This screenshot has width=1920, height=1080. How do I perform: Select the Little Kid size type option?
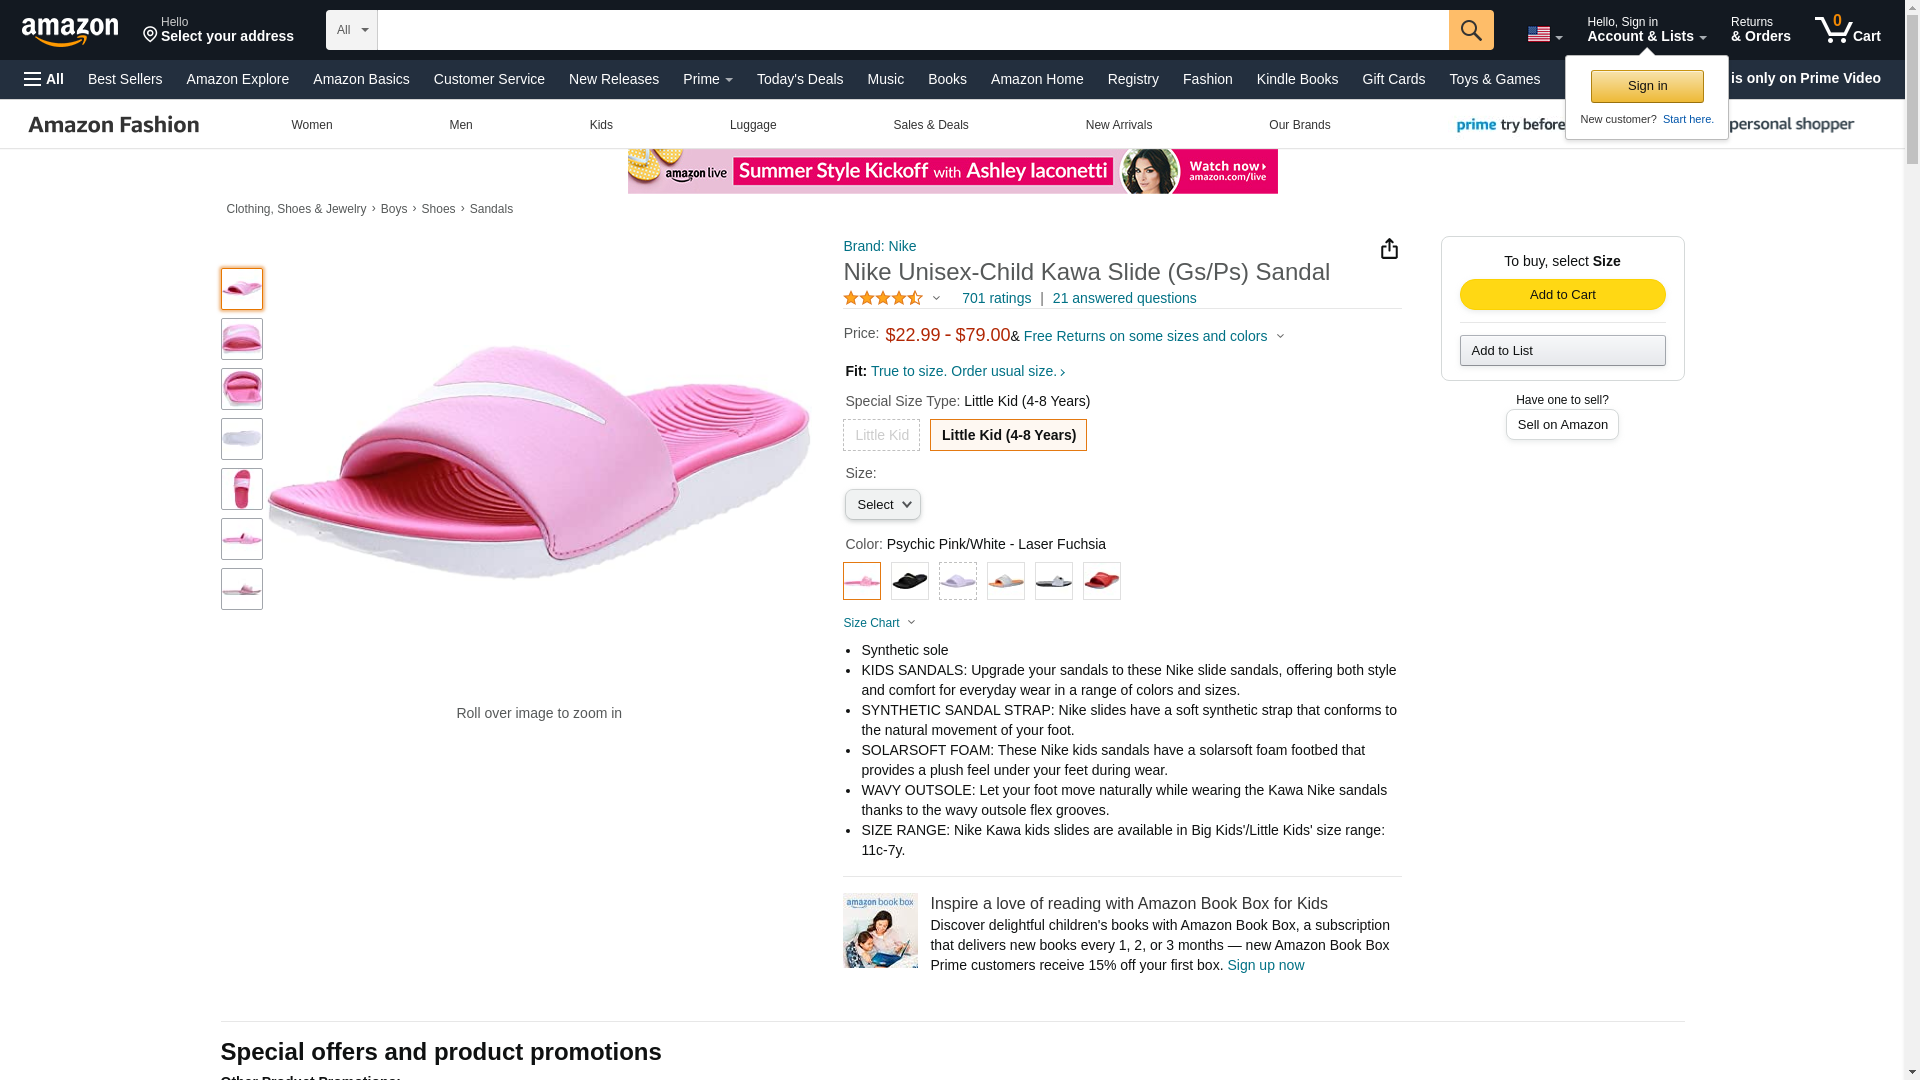[881, 435]
